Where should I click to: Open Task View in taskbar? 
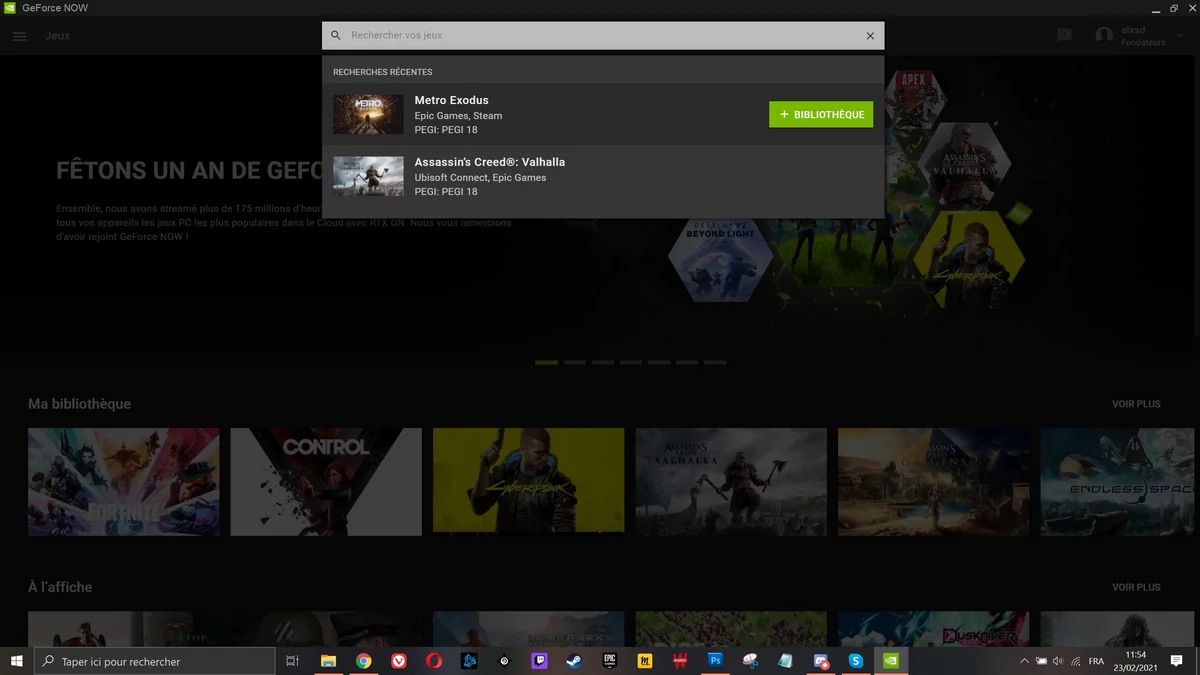click(292, 661)
